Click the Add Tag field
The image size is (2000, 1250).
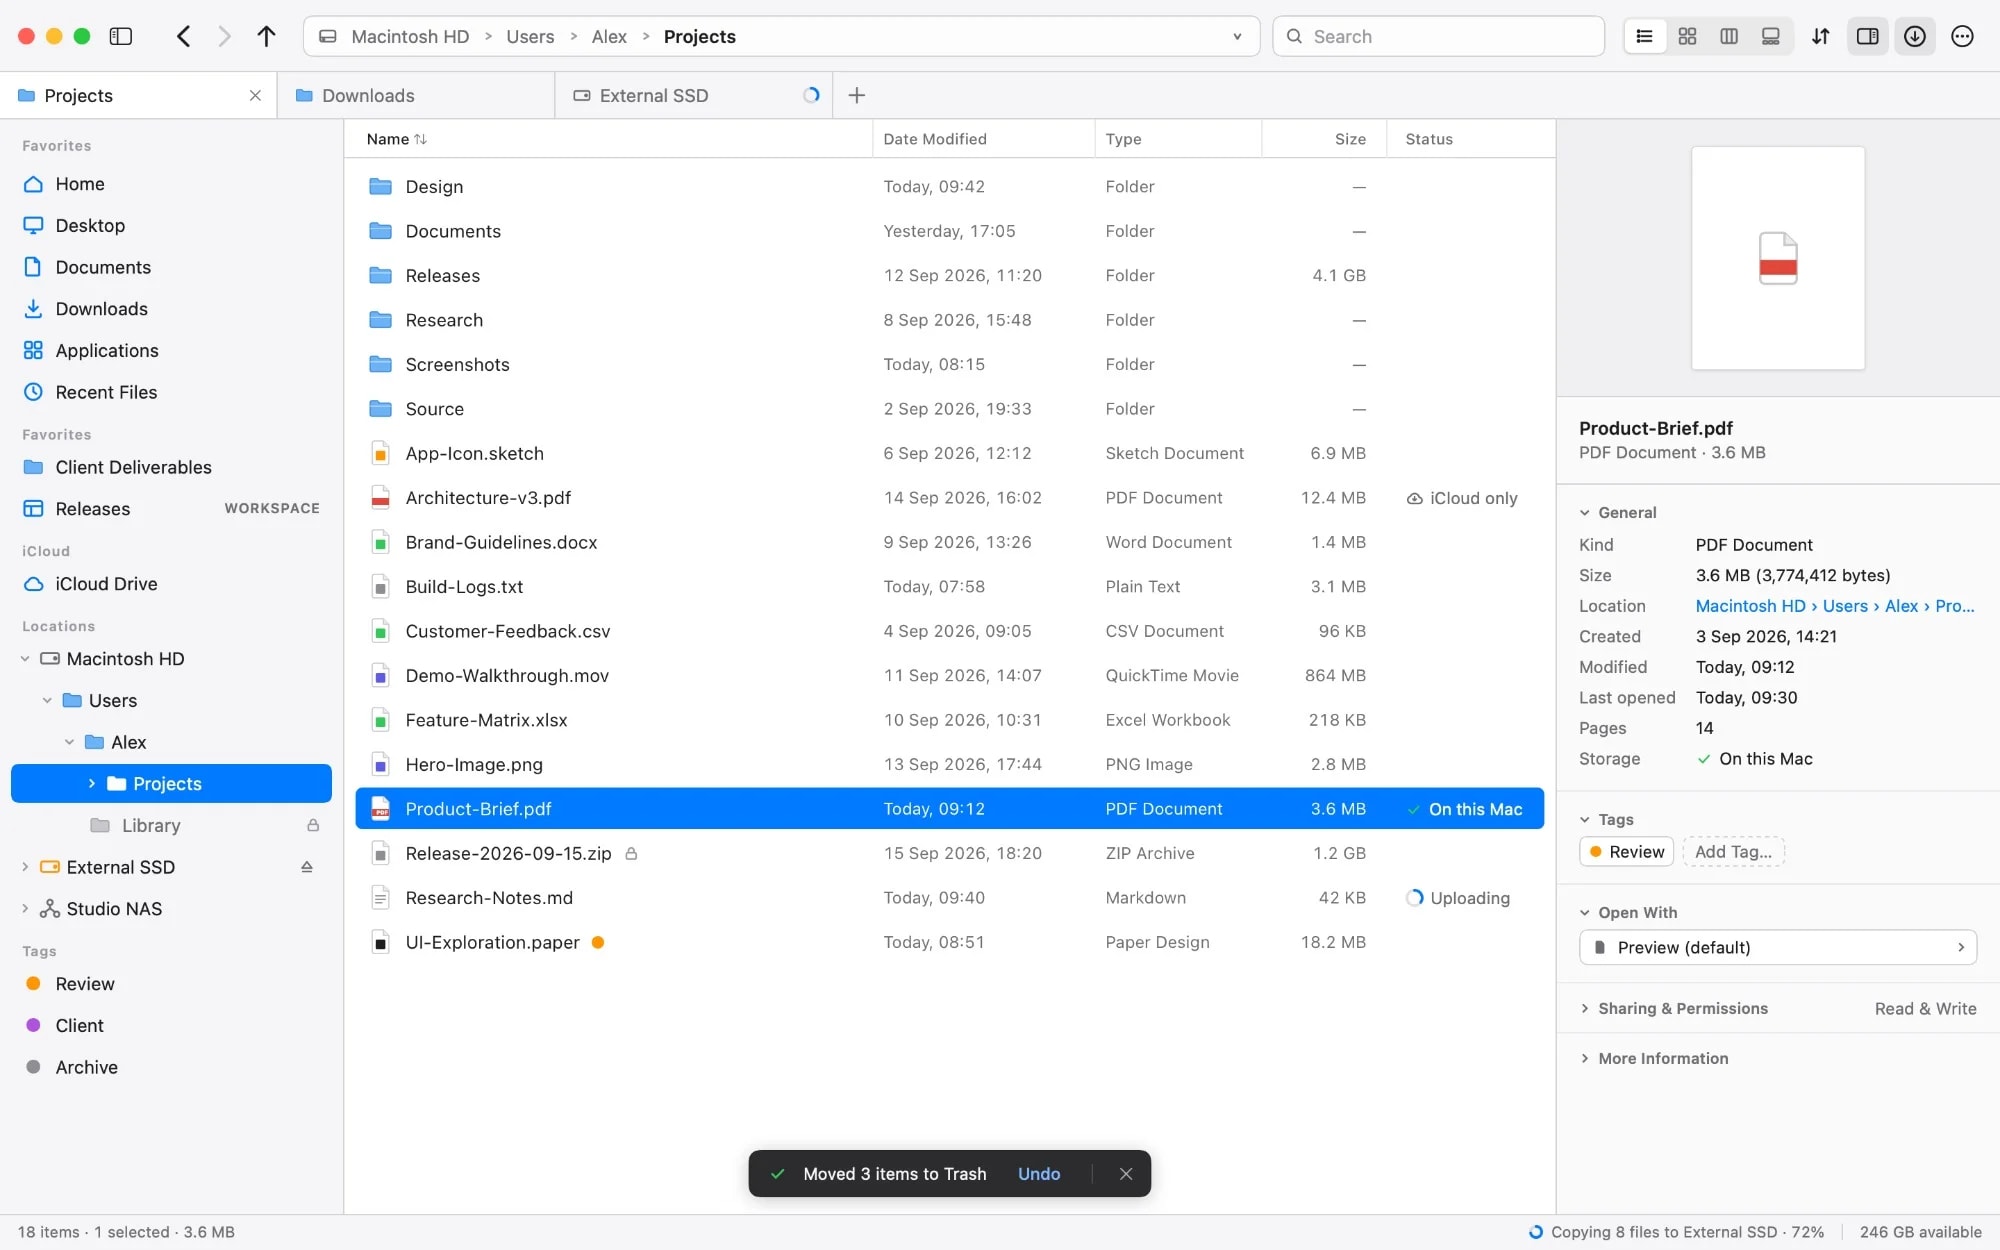[1734, 852]
